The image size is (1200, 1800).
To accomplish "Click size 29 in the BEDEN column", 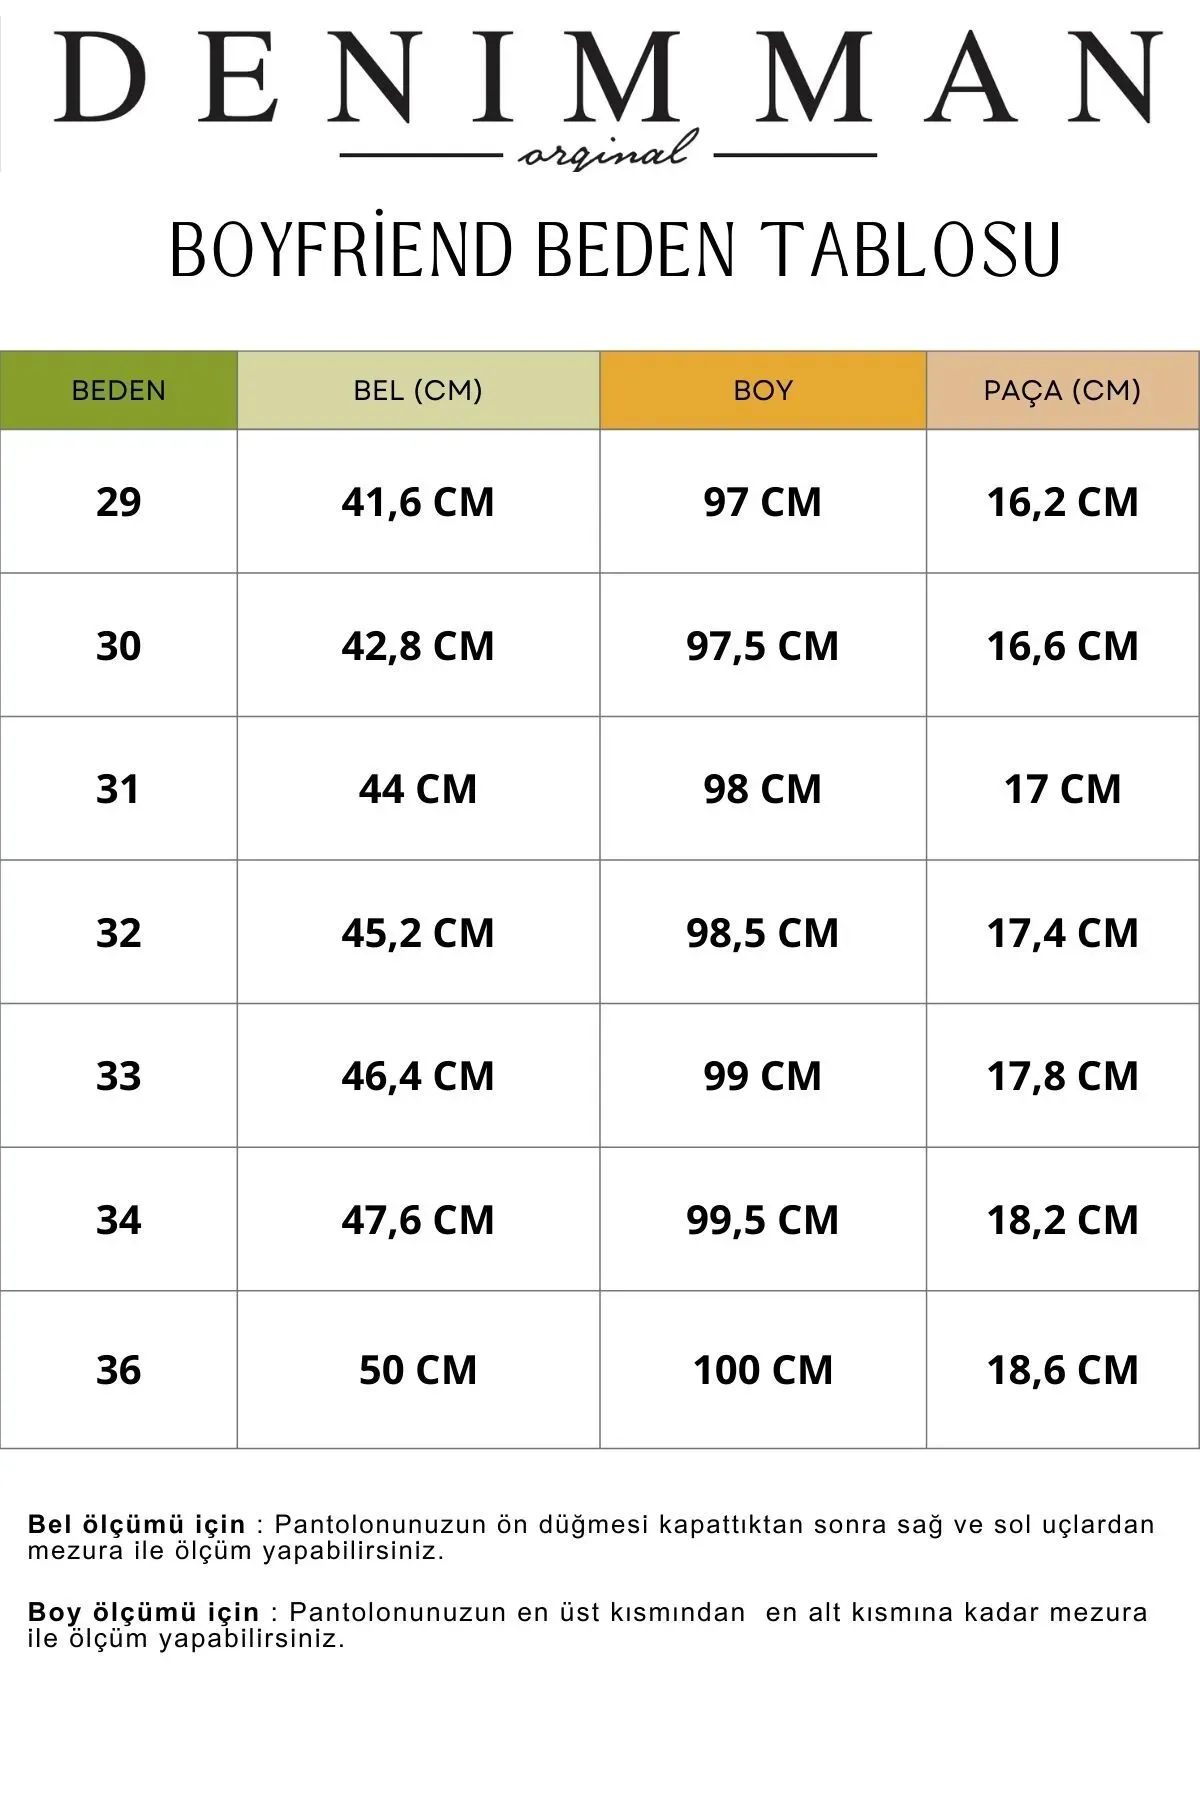I will 118,502.
